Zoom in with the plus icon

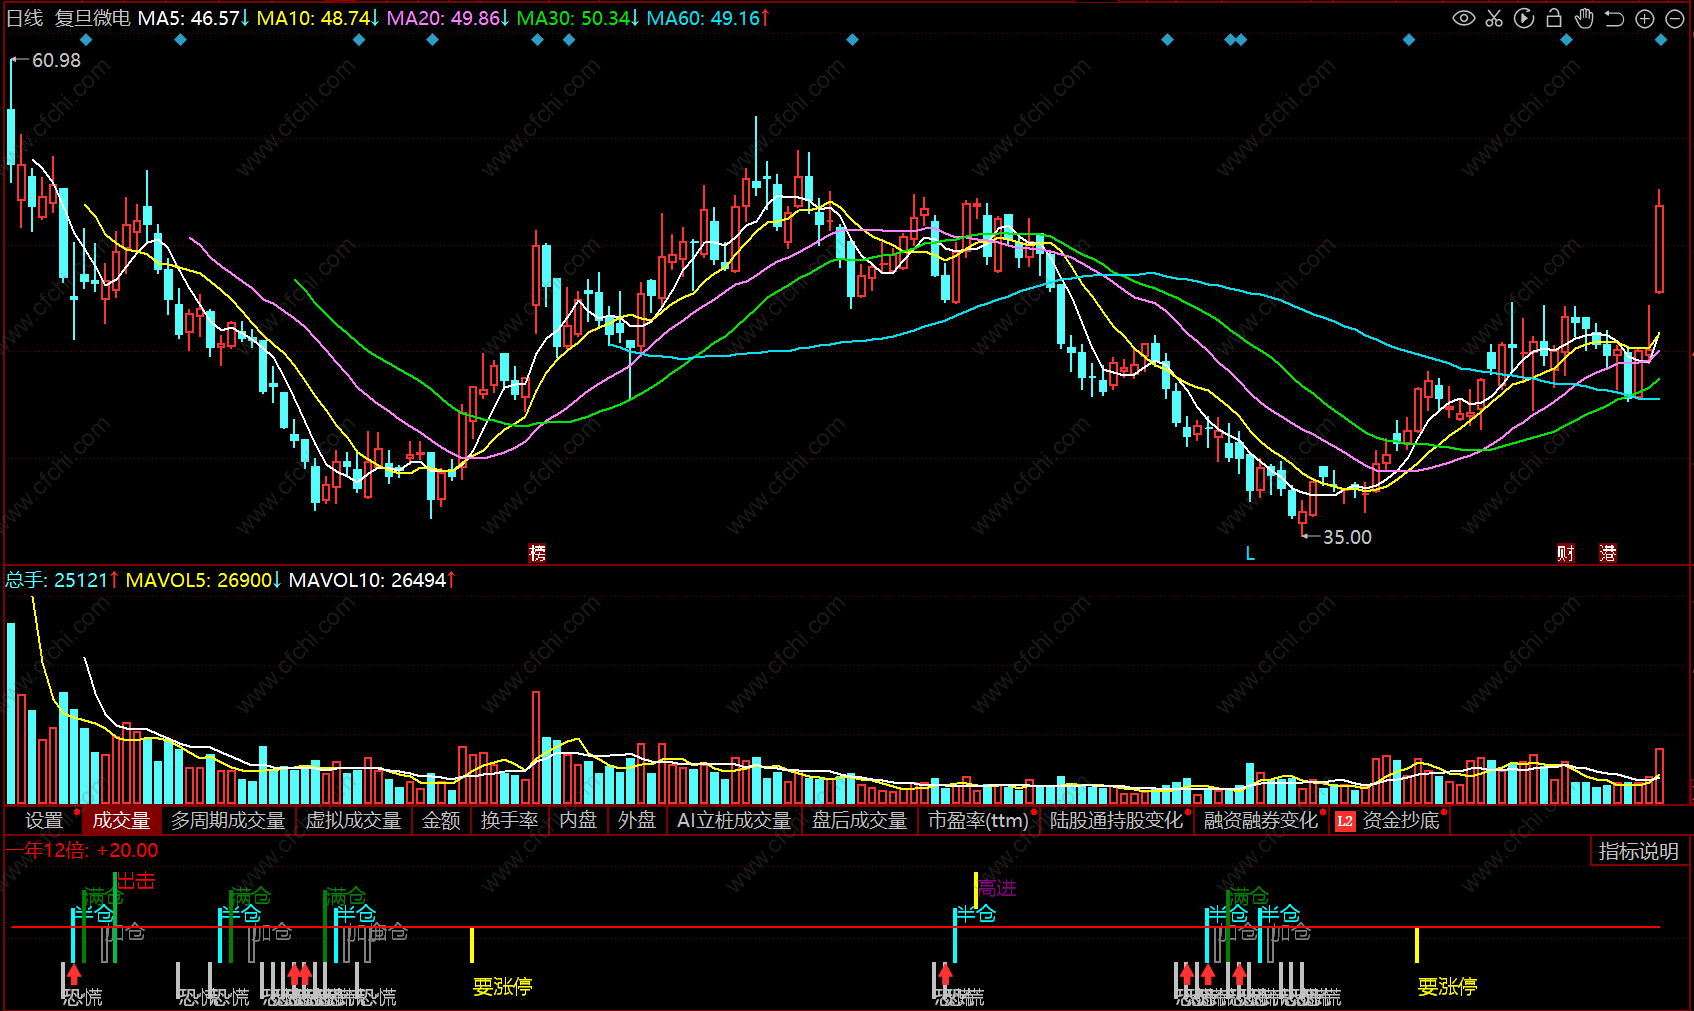[1645, 18]
